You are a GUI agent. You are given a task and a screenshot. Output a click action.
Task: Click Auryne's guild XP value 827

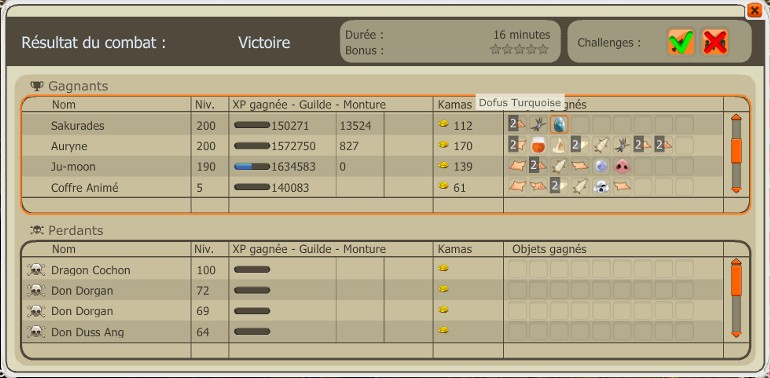pos(349,146)
